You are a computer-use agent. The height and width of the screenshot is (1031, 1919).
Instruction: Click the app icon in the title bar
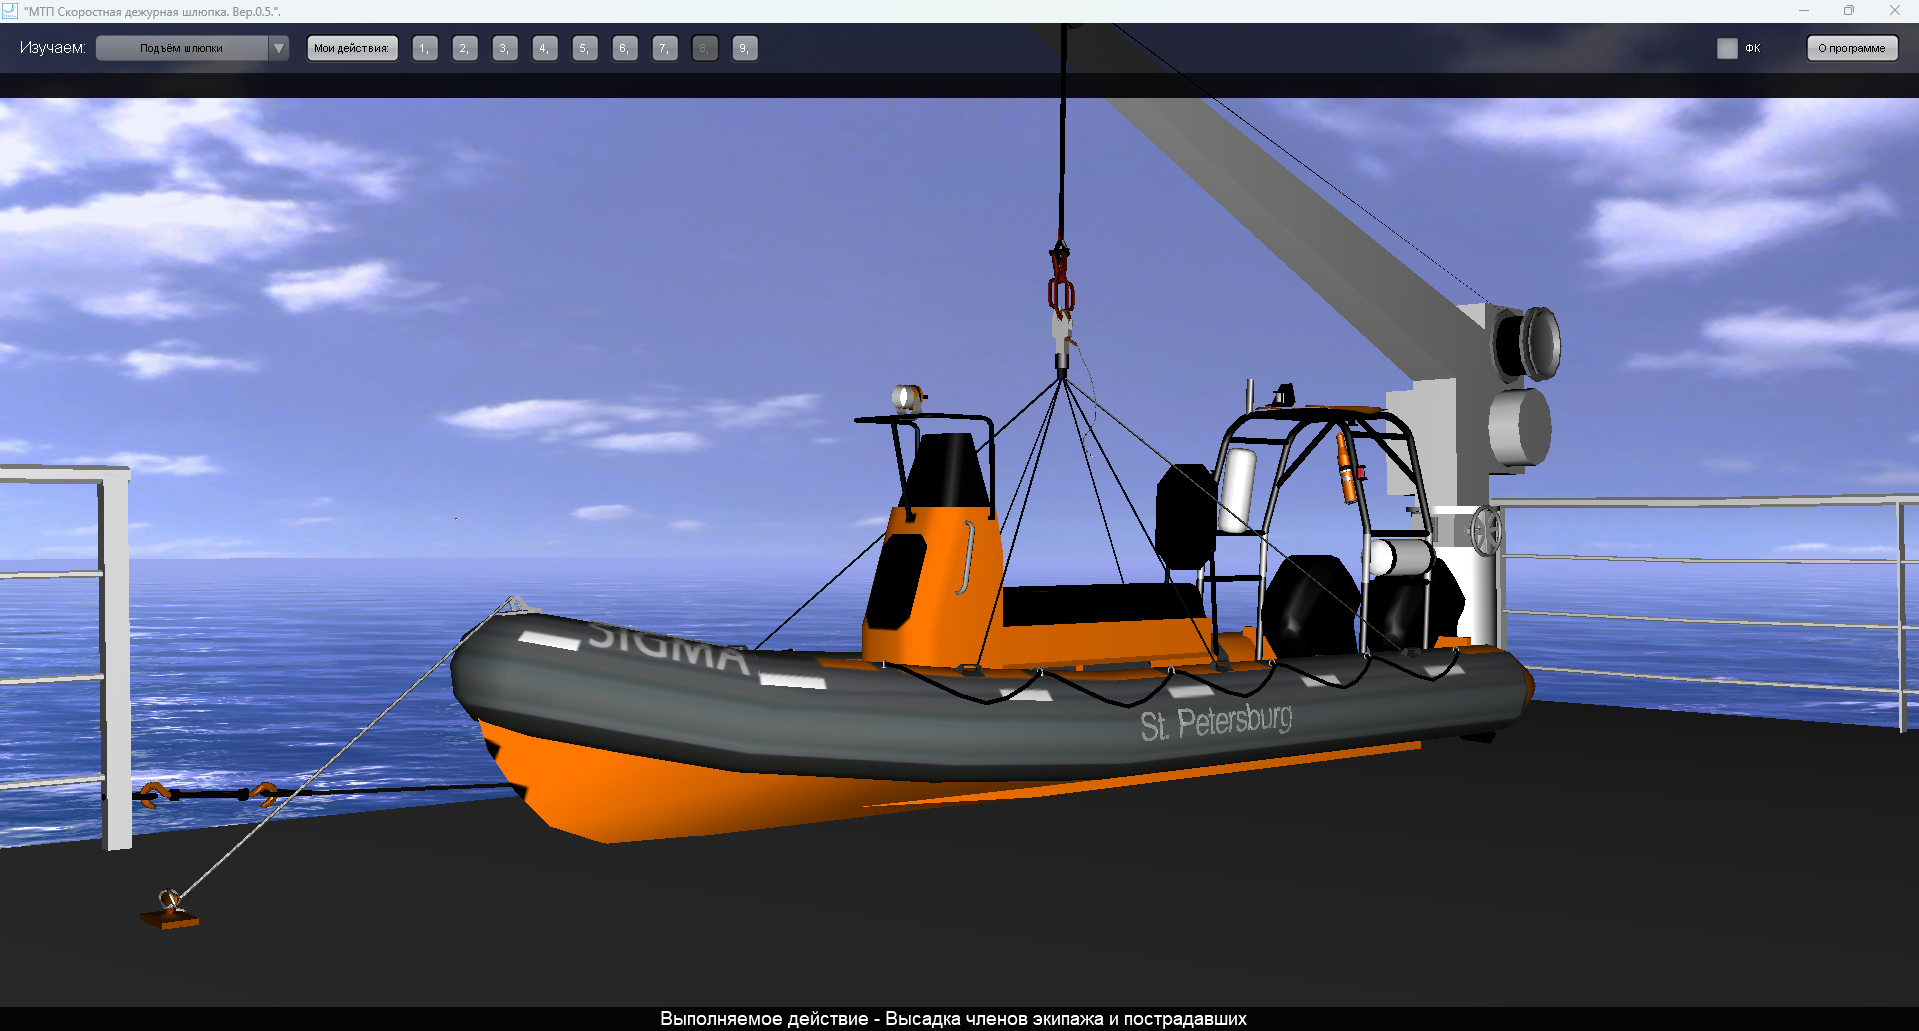(10, 11)
